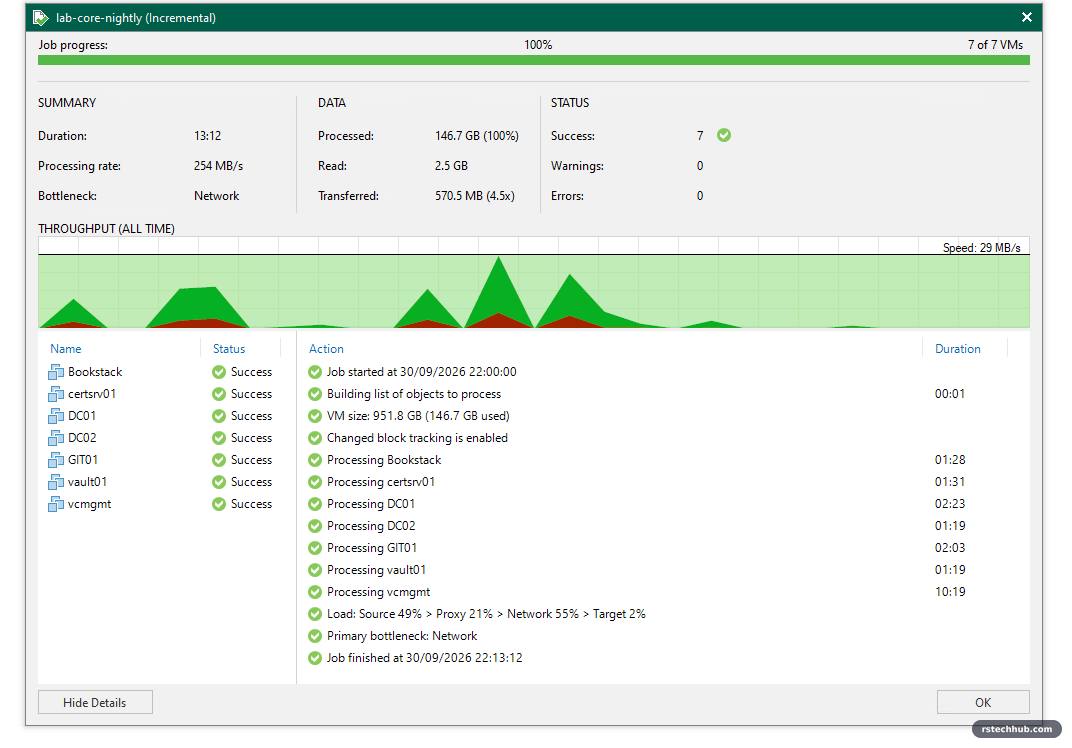The height and width of the screenshot is (748, 1072).
Task: Click checkmark icon beside Processing vcmgmt
Action: (314, 592)
